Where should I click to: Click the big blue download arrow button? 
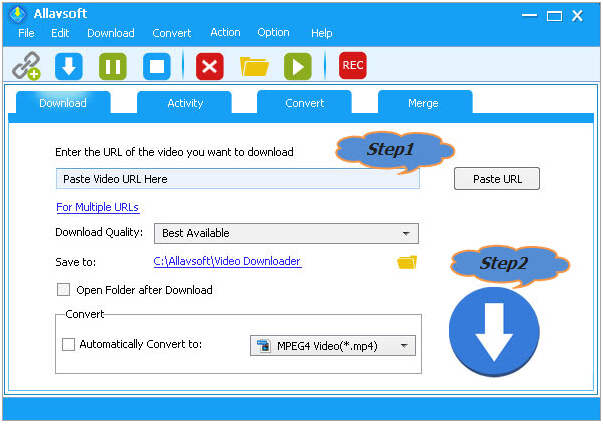coord(494,332)
